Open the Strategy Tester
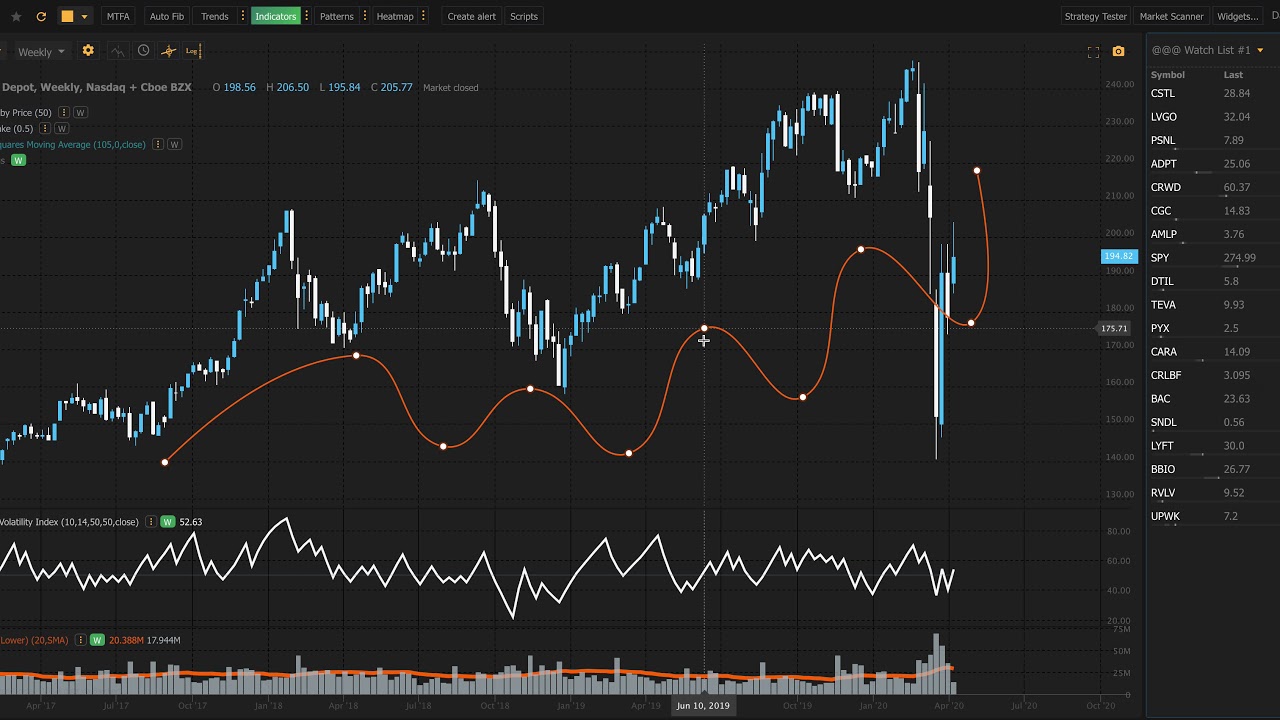The height and width of the screenshot is (720, 1280). point(1095,16)
